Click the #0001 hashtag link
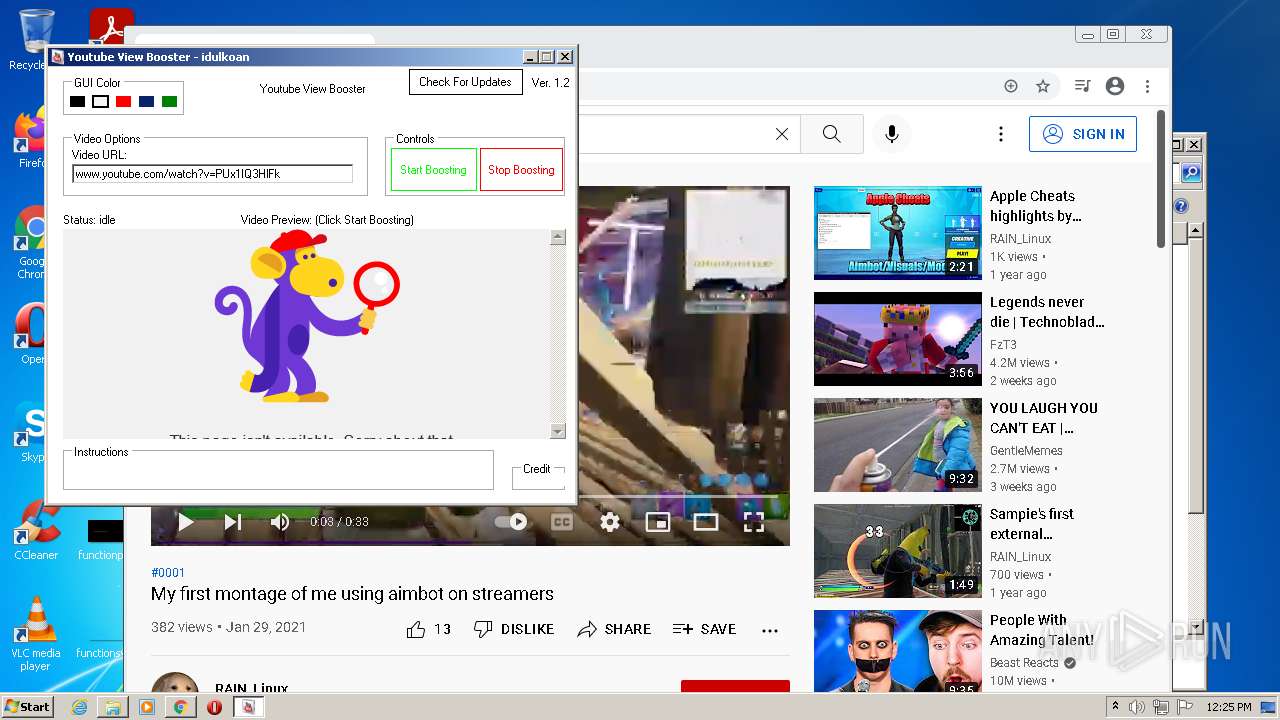This screenshot has height=720, width=1280. tap(168, 573)
